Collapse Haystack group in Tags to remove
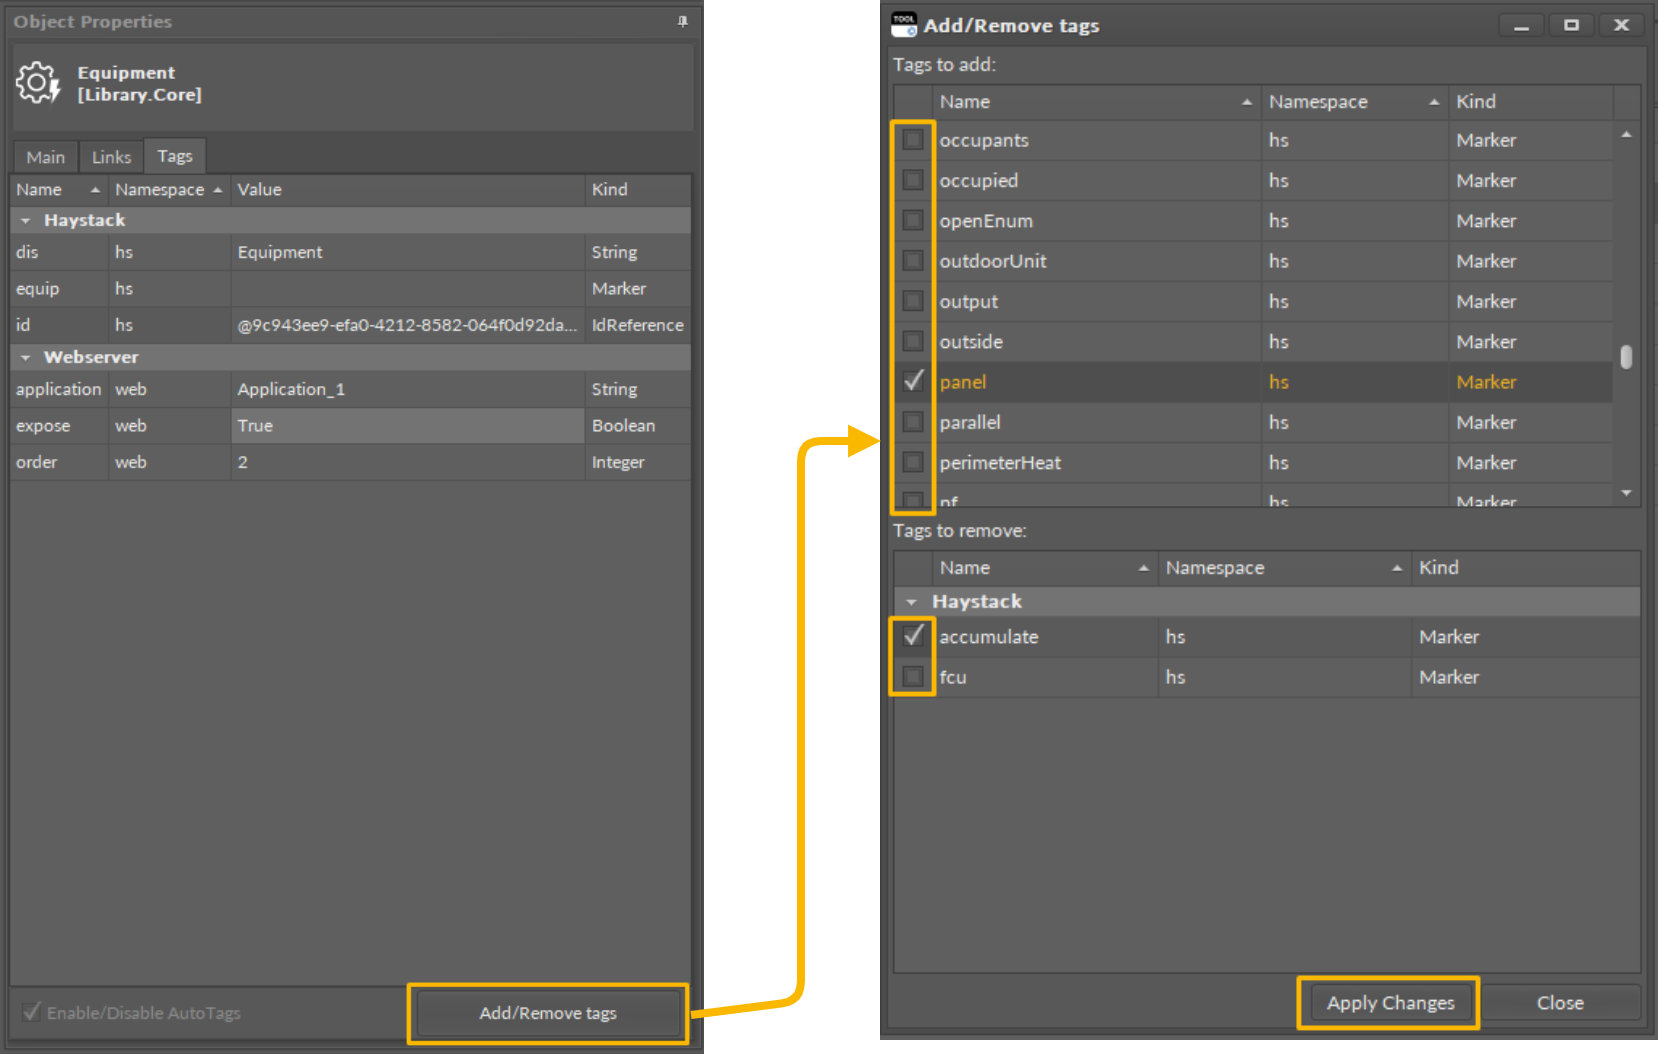This screenshot has width=1658, height=1054. (911, 602)
